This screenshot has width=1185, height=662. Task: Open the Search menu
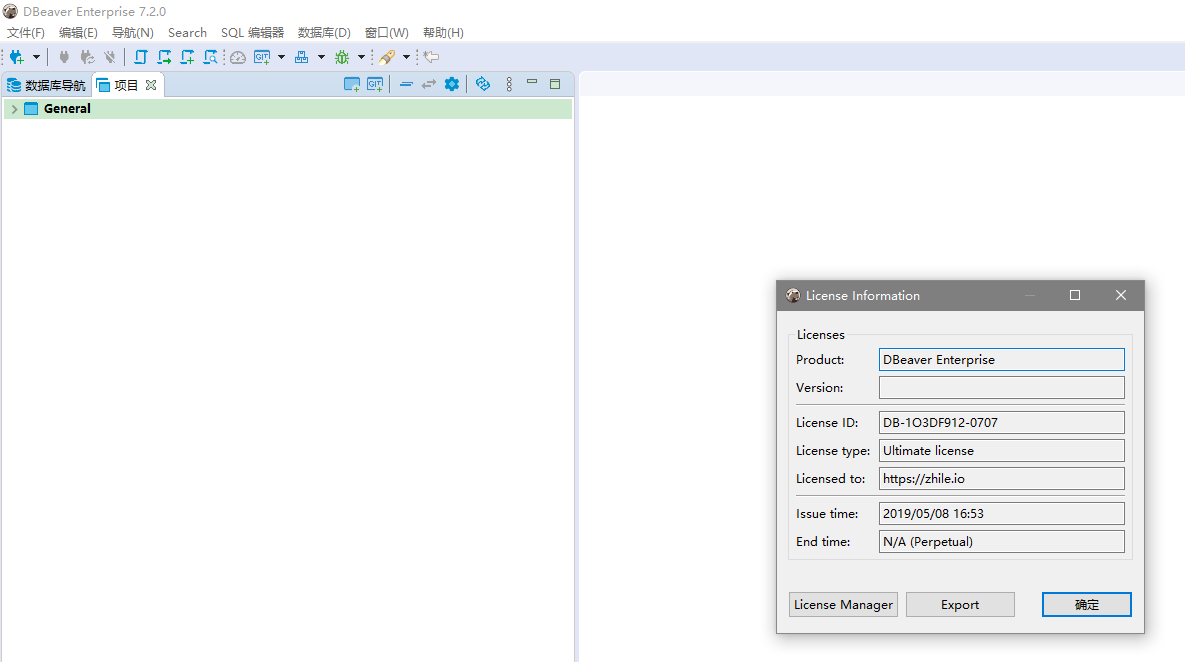[x=187, y=32]
